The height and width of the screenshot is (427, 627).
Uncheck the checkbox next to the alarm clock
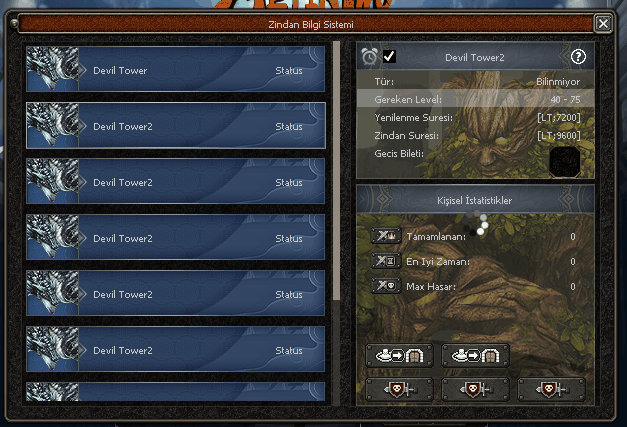click(x=389, y=56)
